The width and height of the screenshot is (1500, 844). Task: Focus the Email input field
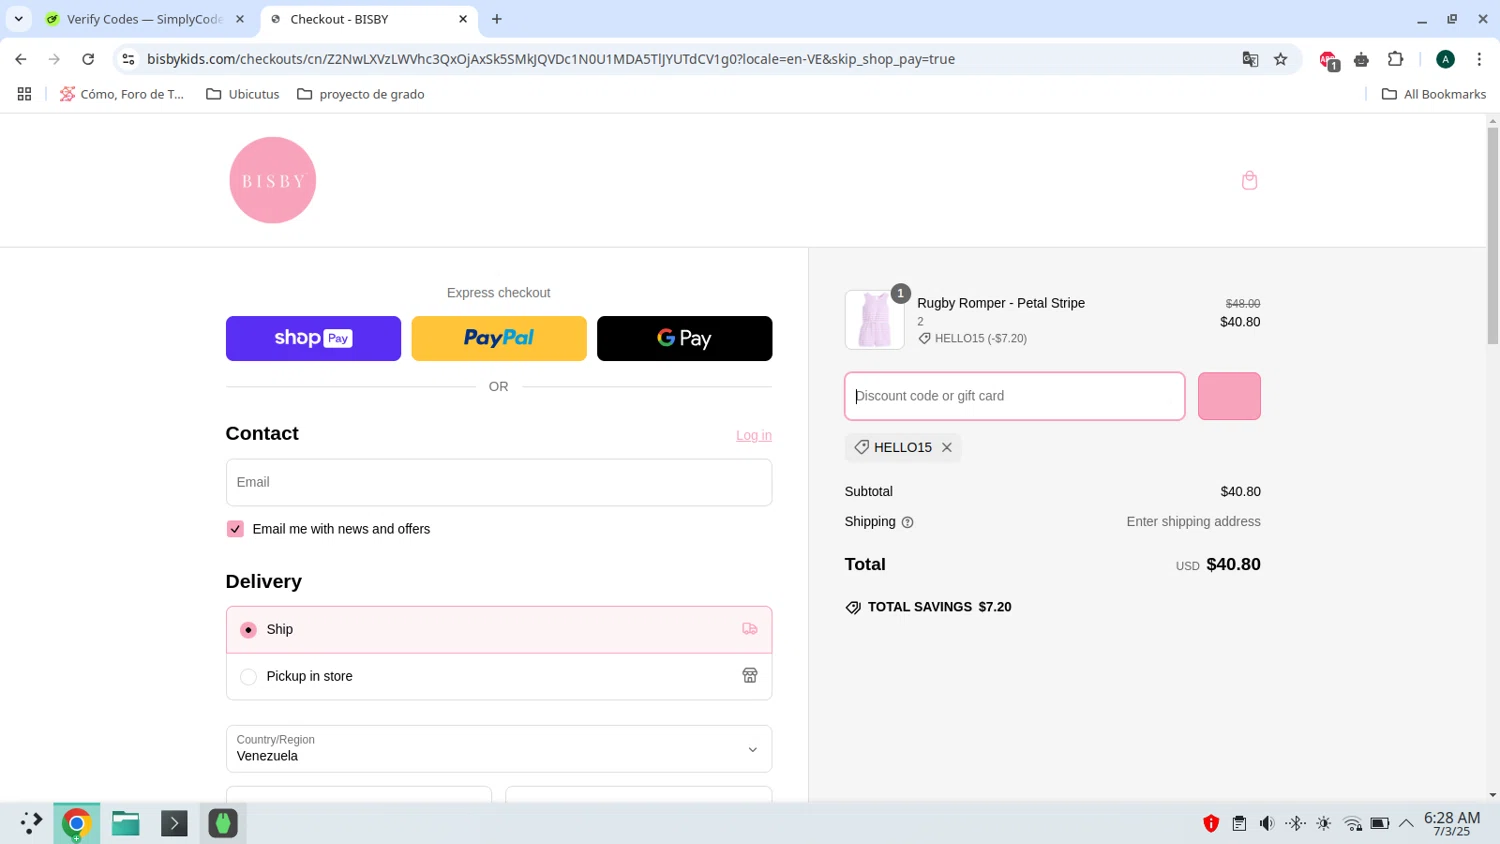pos(499,482)
